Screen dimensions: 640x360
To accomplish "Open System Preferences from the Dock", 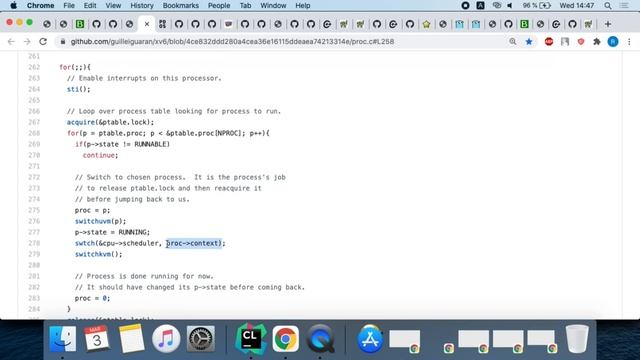I will coord(200,338).
